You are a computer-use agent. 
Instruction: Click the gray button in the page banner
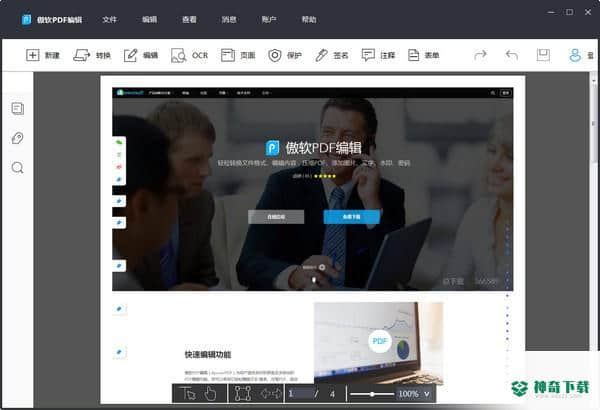pos(276,217)
